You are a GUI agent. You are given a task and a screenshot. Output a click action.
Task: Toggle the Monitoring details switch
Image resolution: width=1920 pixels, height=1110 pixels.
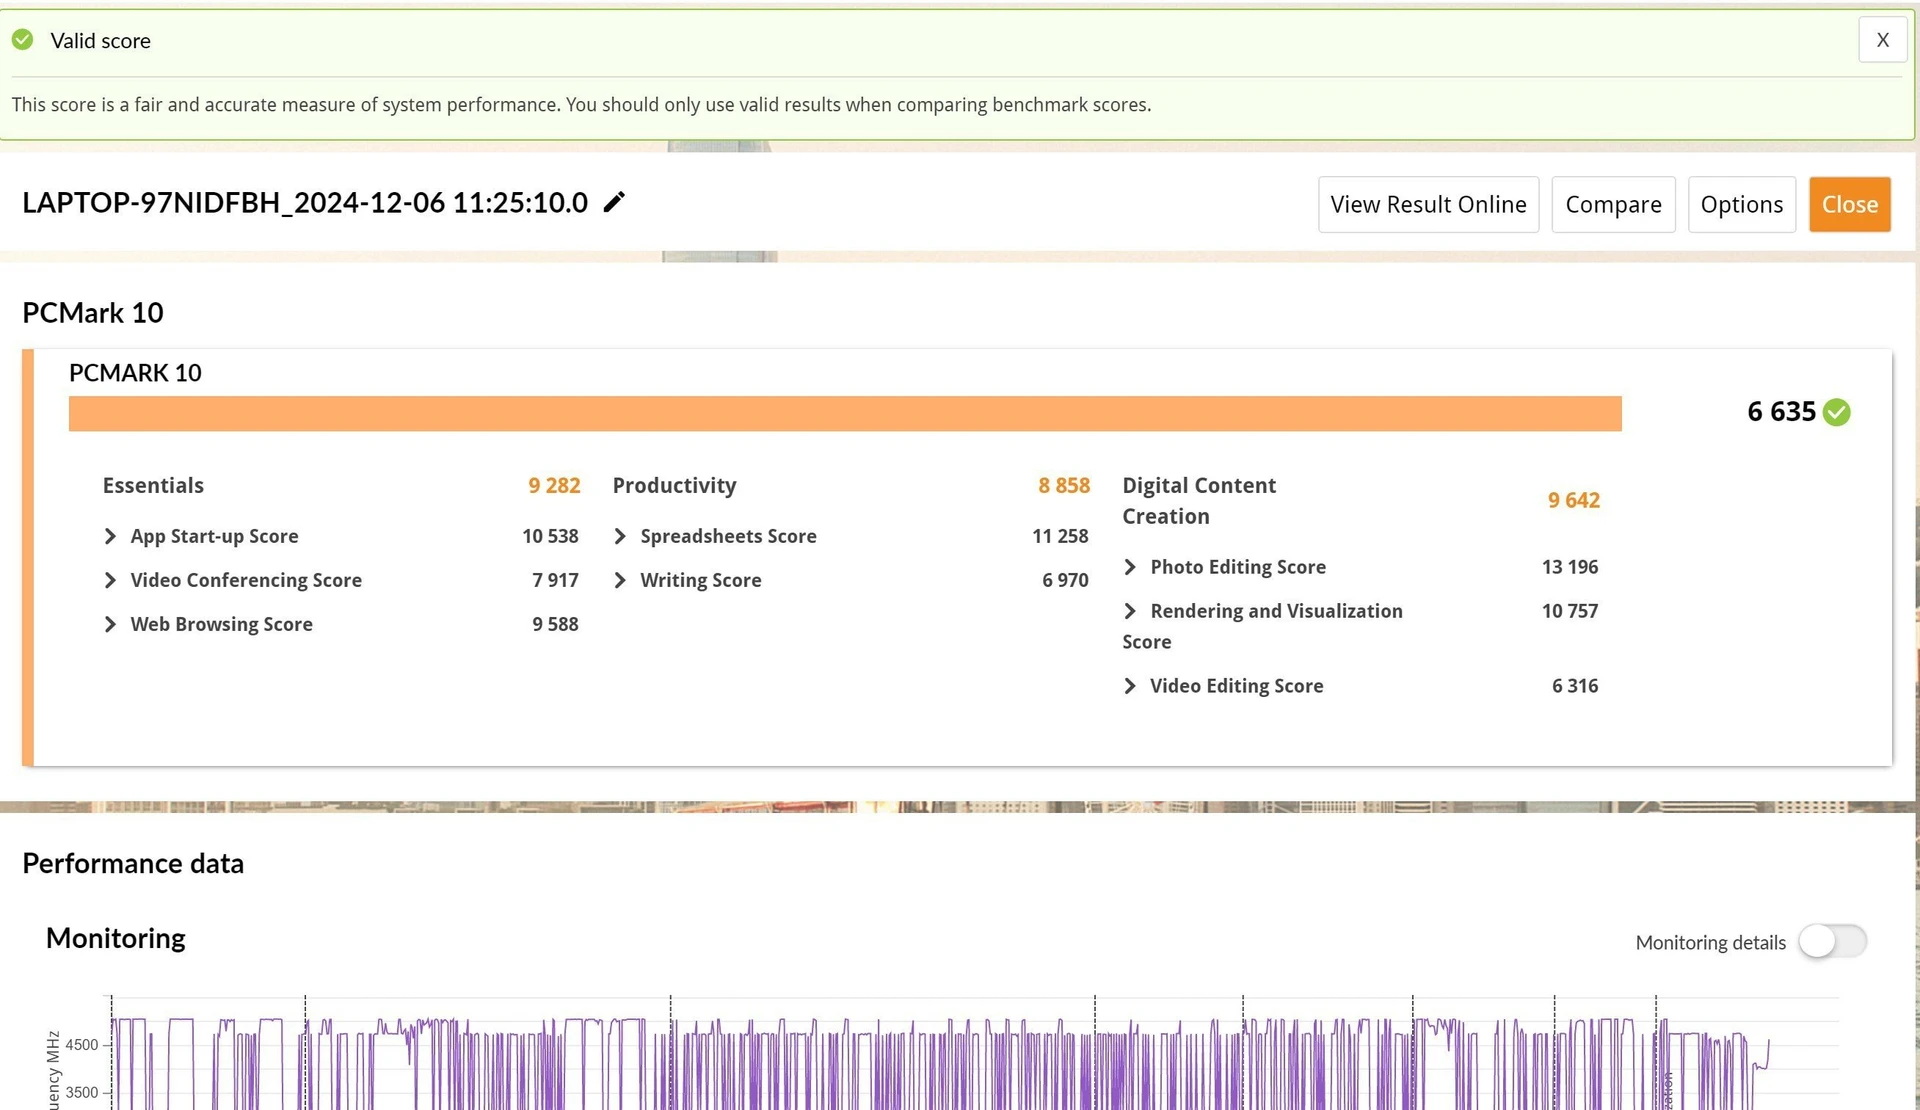point(1832,941)
